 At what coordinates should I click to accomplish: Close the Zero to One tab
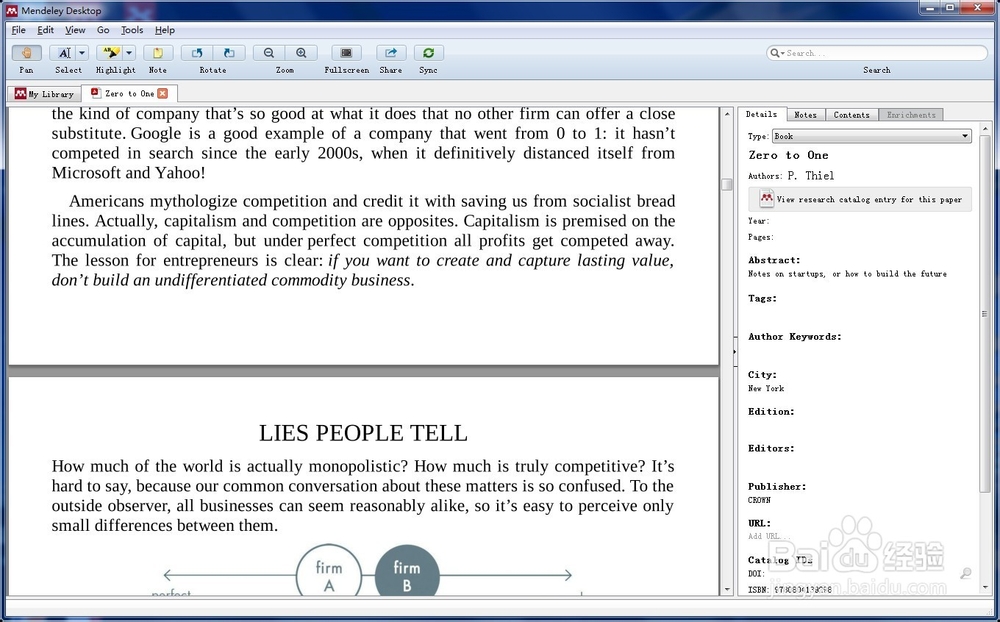click(163, 93)
